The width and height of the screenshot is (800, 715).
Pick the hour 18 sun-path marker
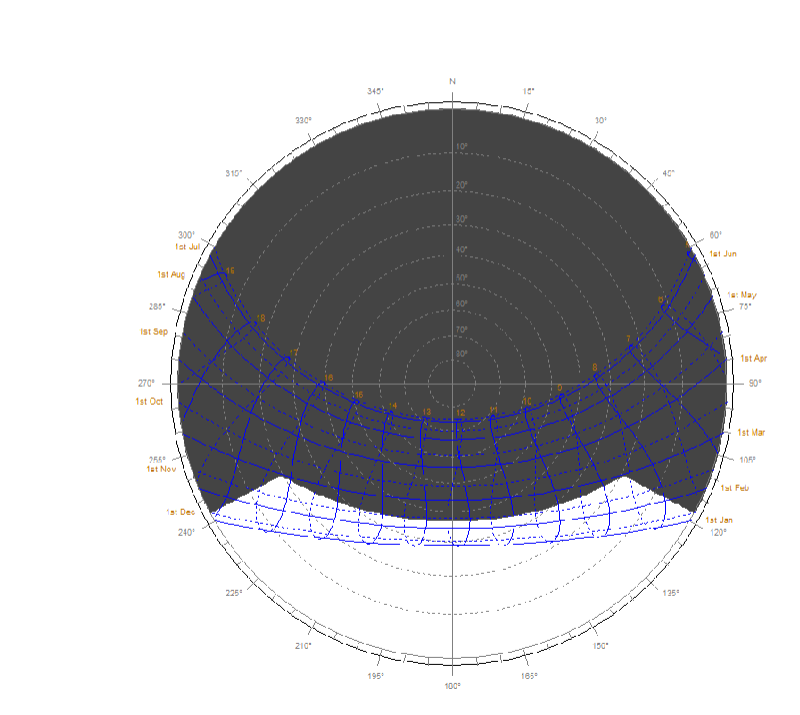(x=260, y=319)
